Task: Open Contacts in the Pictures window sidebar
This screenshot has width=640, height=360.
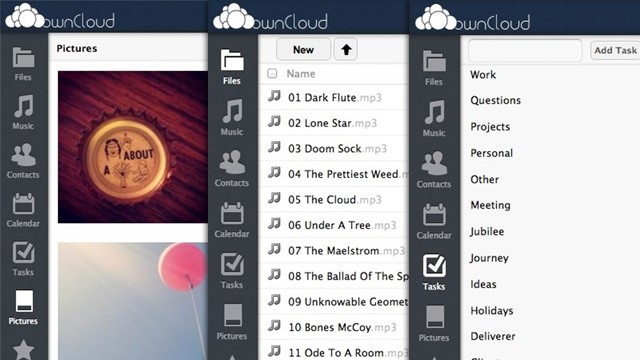Action: coord(23,161)
